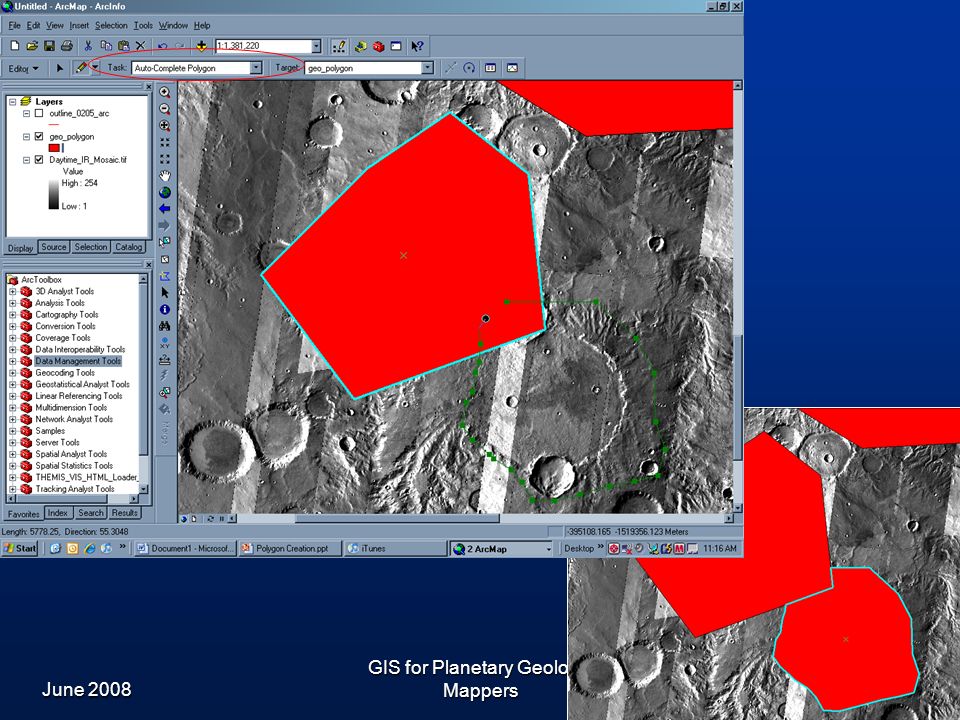The height and width of the screenshot is (720, 960).
Task: Select the Zoom Out tool
Action: (x=165, y=109)
